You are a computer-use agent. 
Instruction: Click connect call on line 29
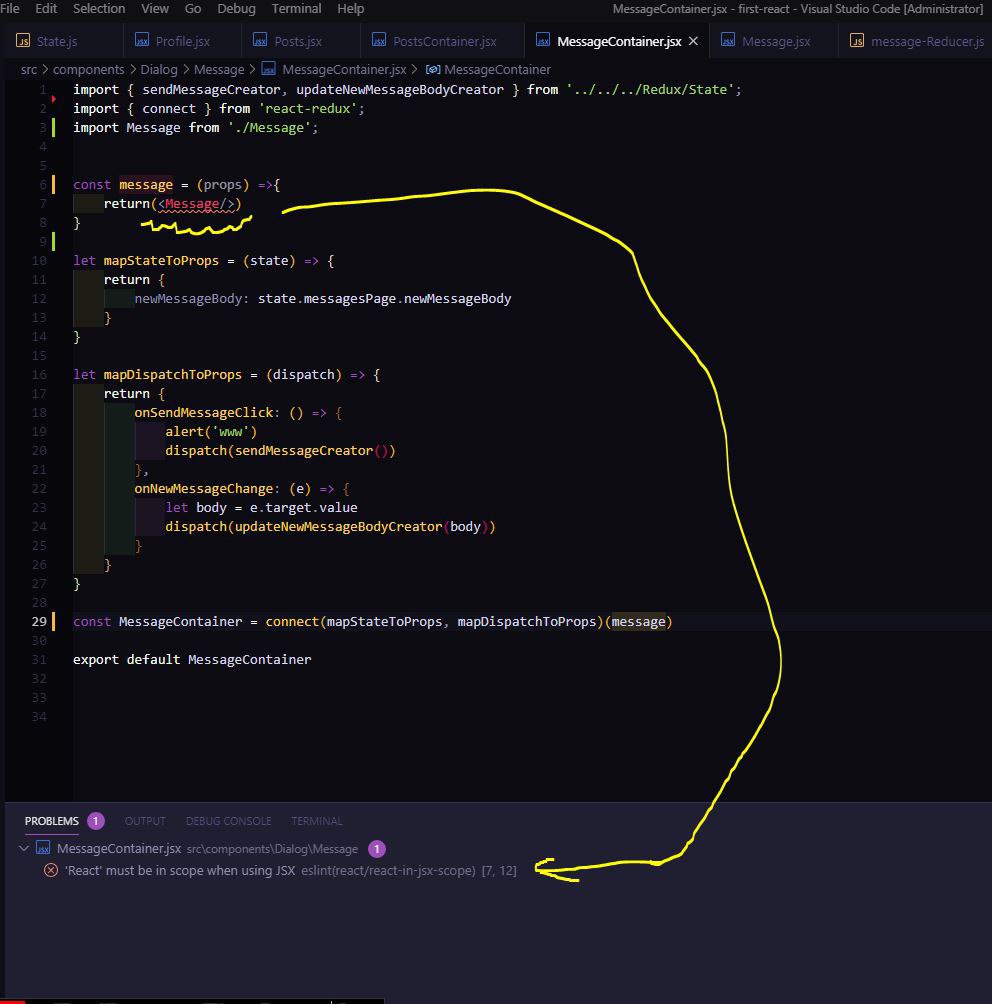[292, 622]
